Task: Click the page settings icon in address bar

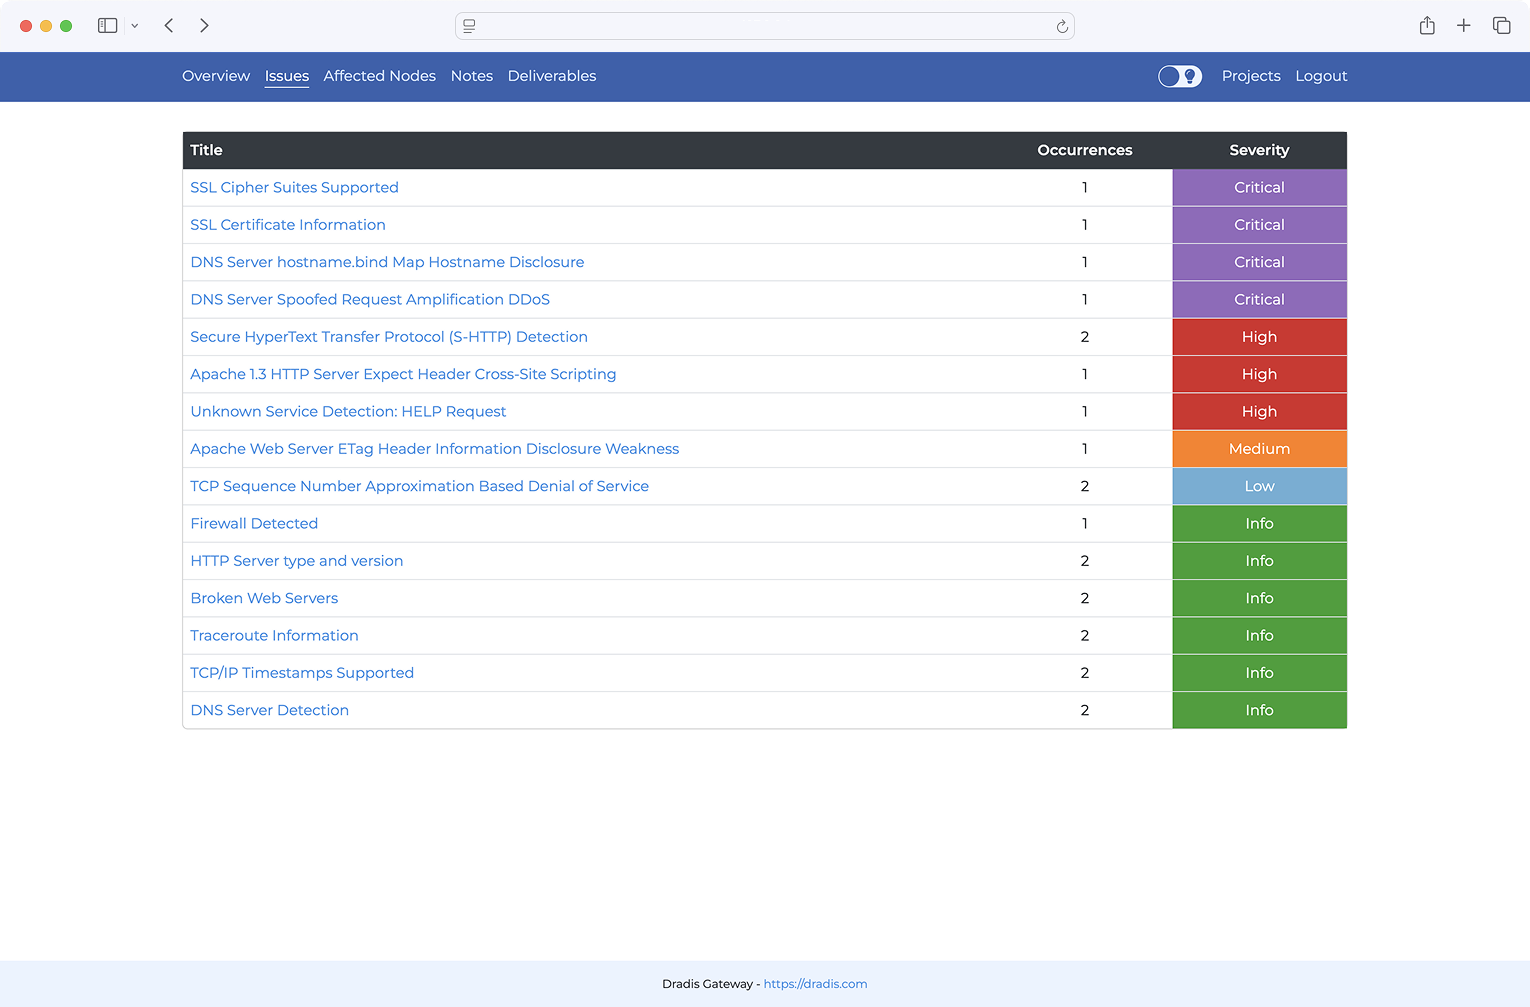Action: point(469,26)
